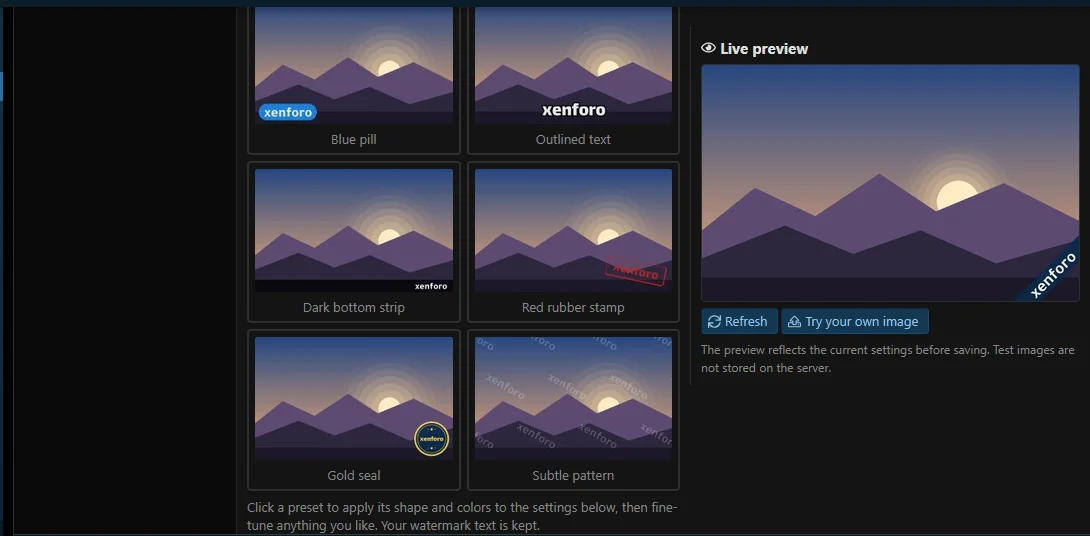
Task: Click the upload icon on Try your own image
Action: [x=795, y=322]
